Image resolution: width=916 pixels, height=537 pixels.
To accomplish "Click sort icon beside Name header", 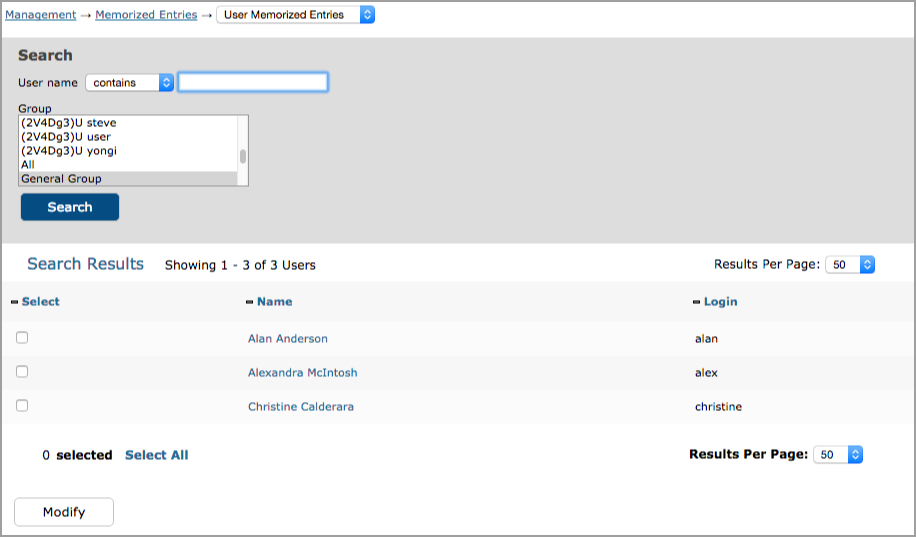I will tap(249, 302).
